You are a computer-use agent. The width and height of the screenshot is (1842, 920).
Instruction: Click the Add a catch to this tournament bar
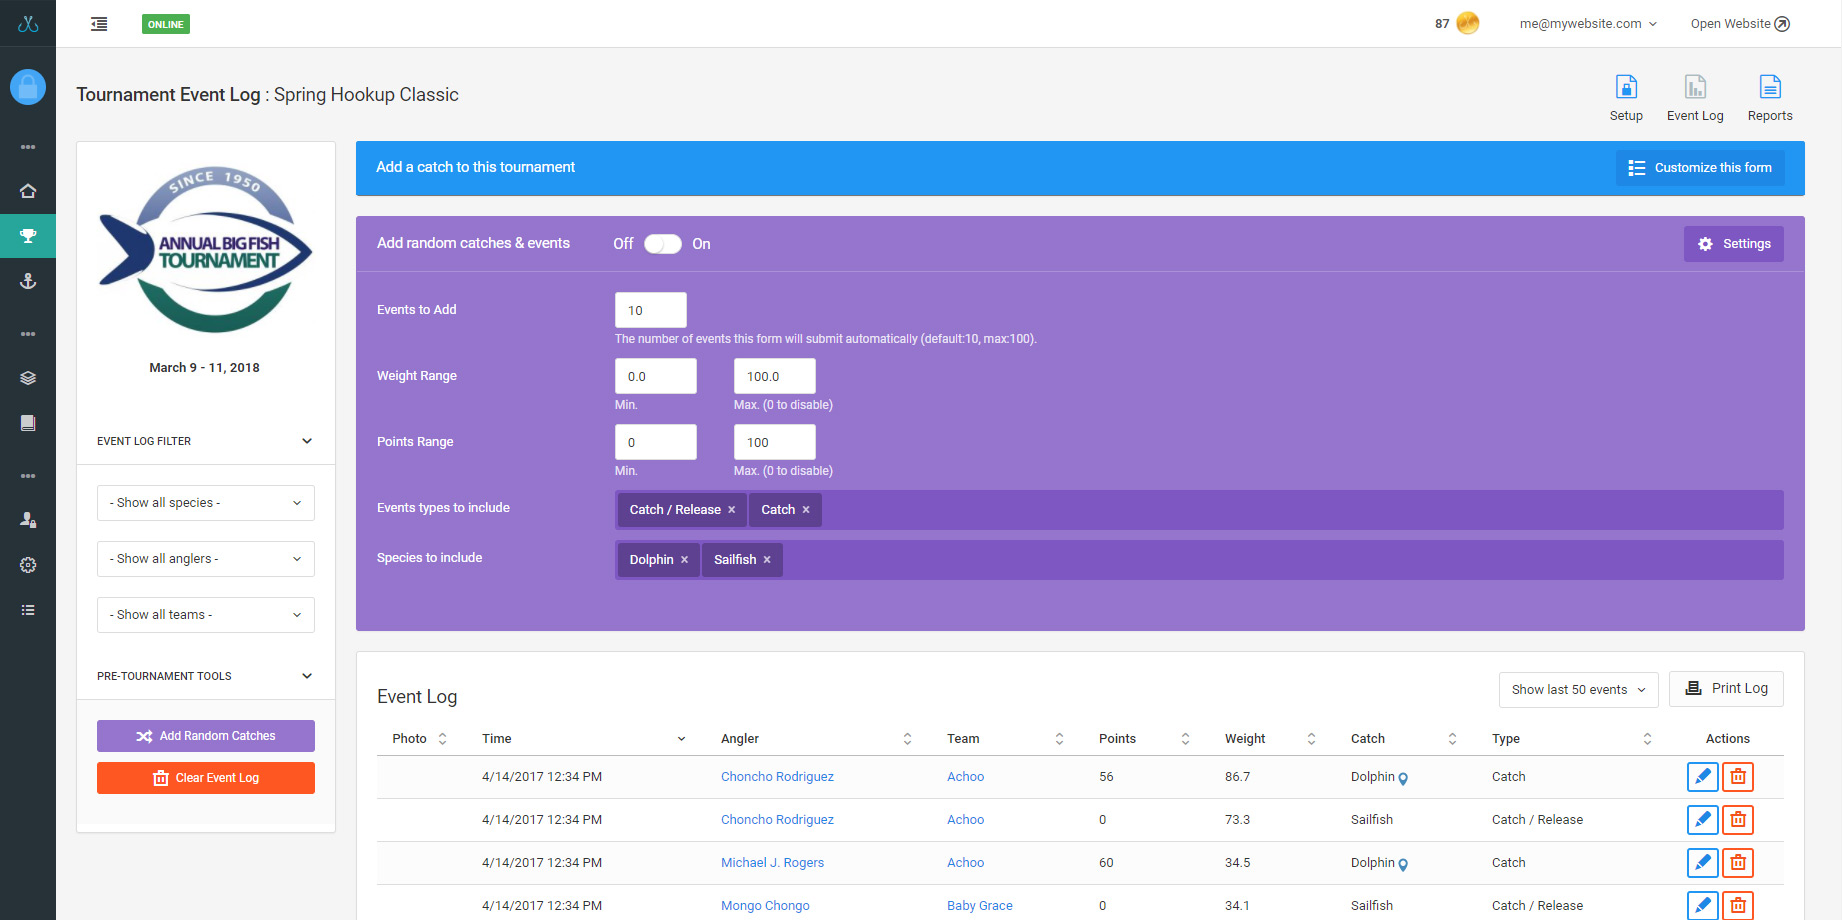[x=1080, y=168]
